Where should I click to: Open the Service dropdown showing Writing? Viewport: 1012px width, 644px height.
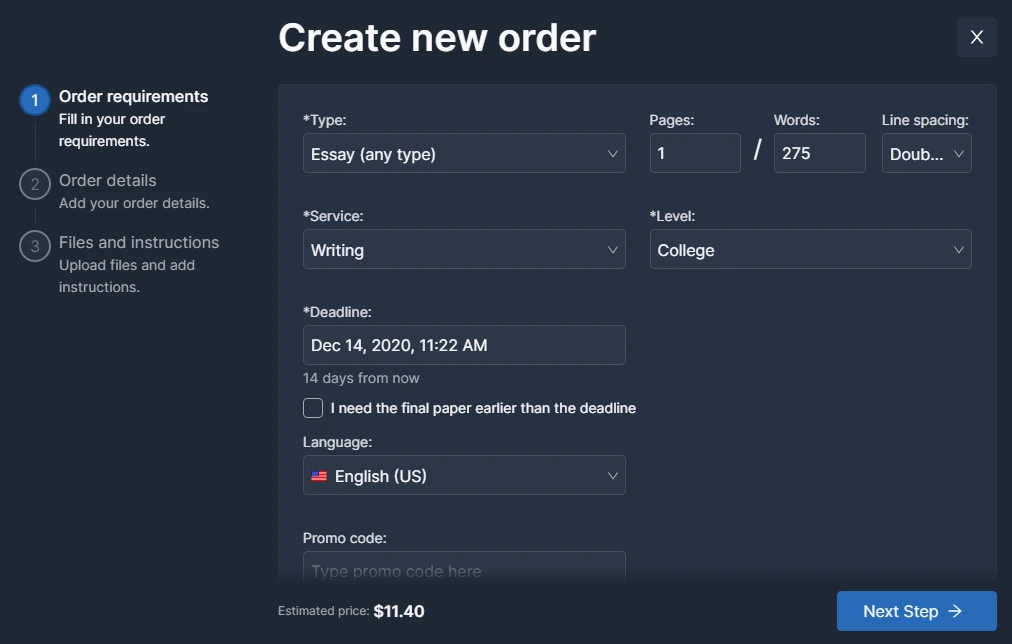[x=464, y=249]
